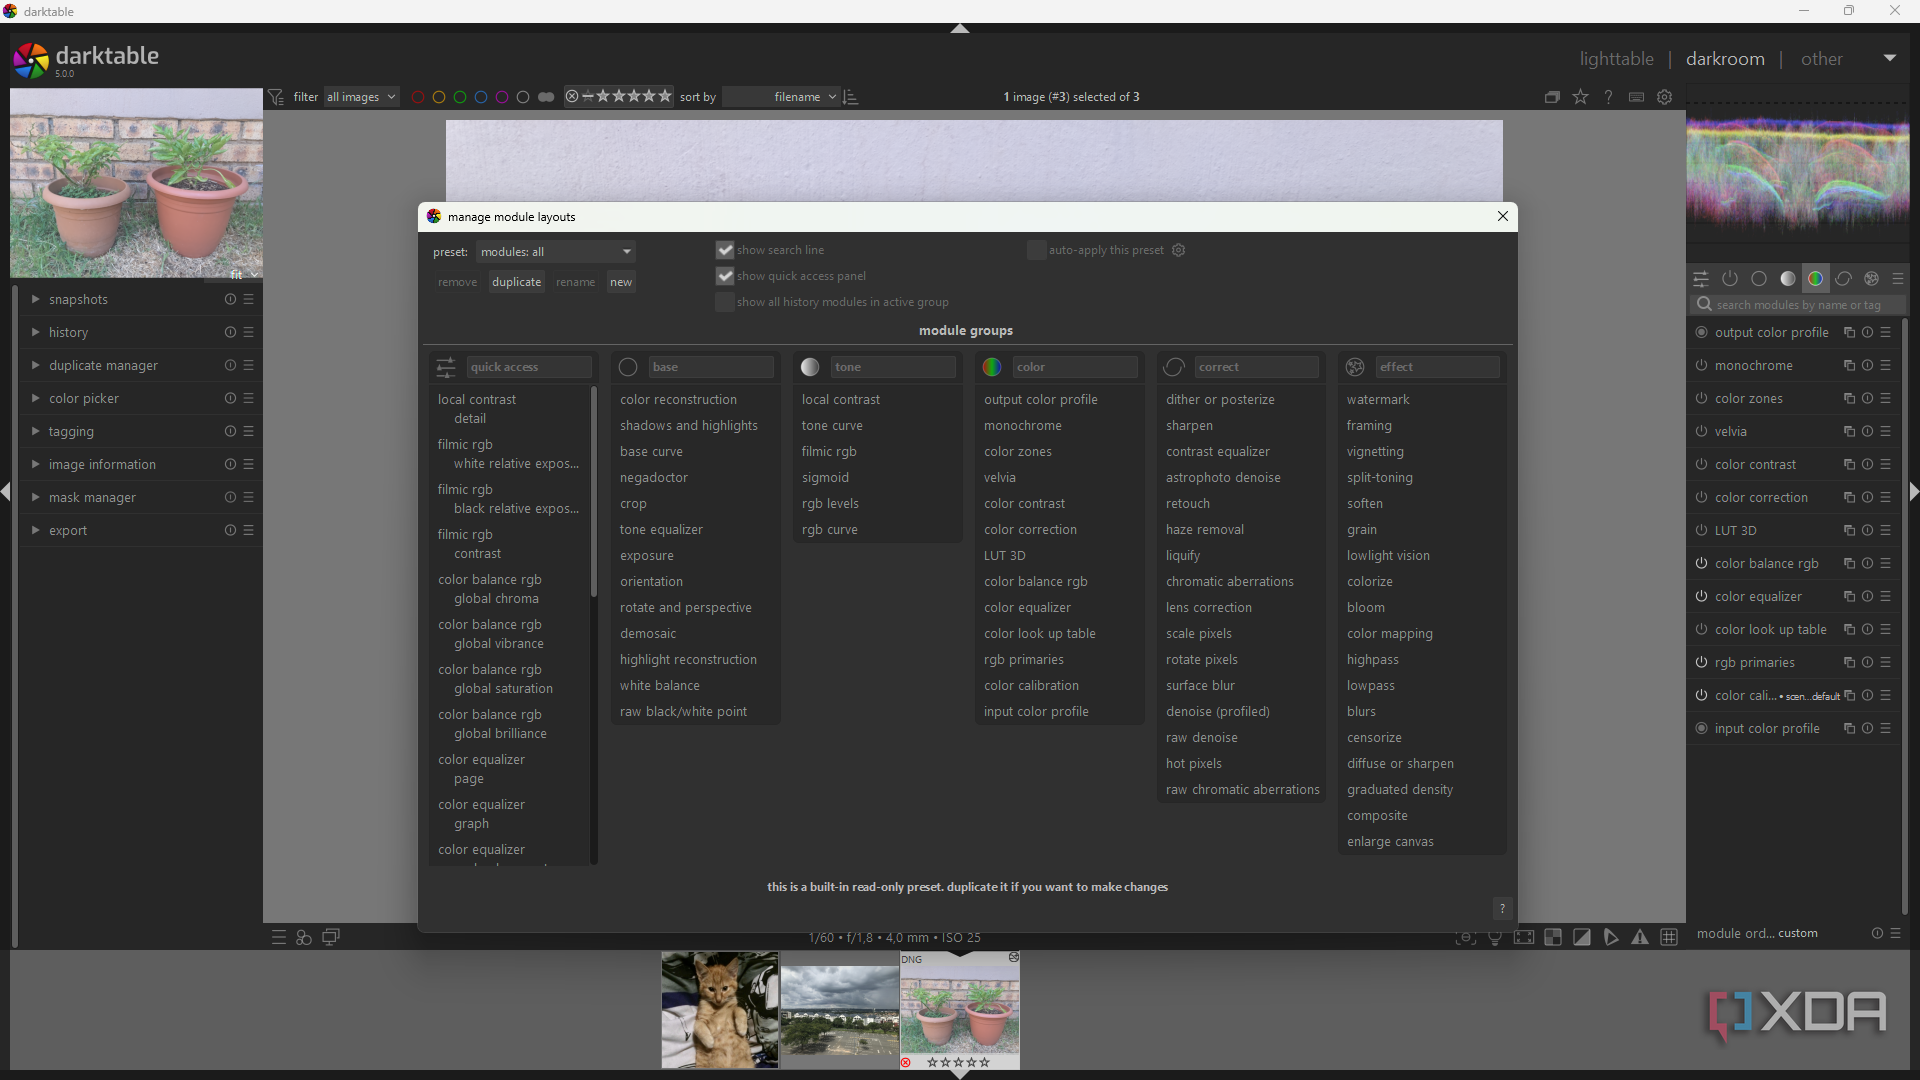This screenshot has width=1920, height=1080.
Task: Select green color label filter circle
Action: [460, 97]
